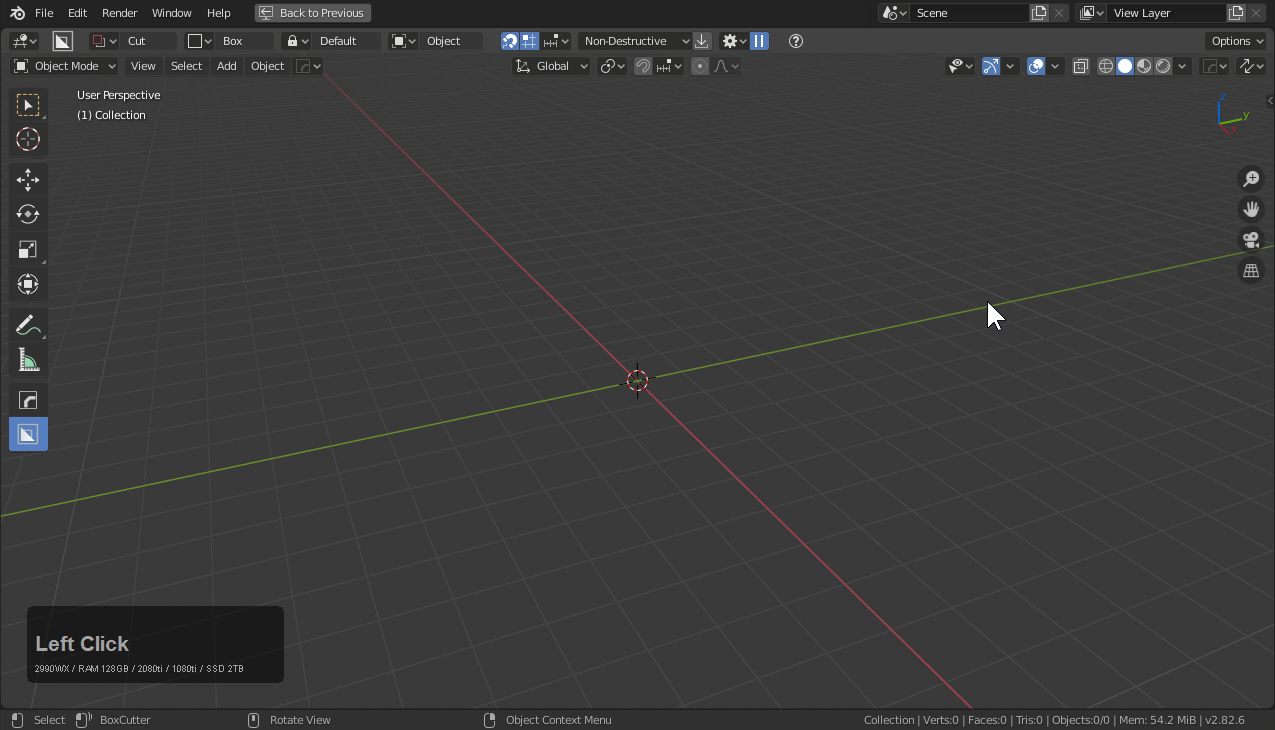Toggle show overlays button
The width and height of the screenshot is (1275, 730).
pyautogui.click(x=1036, y=66)
